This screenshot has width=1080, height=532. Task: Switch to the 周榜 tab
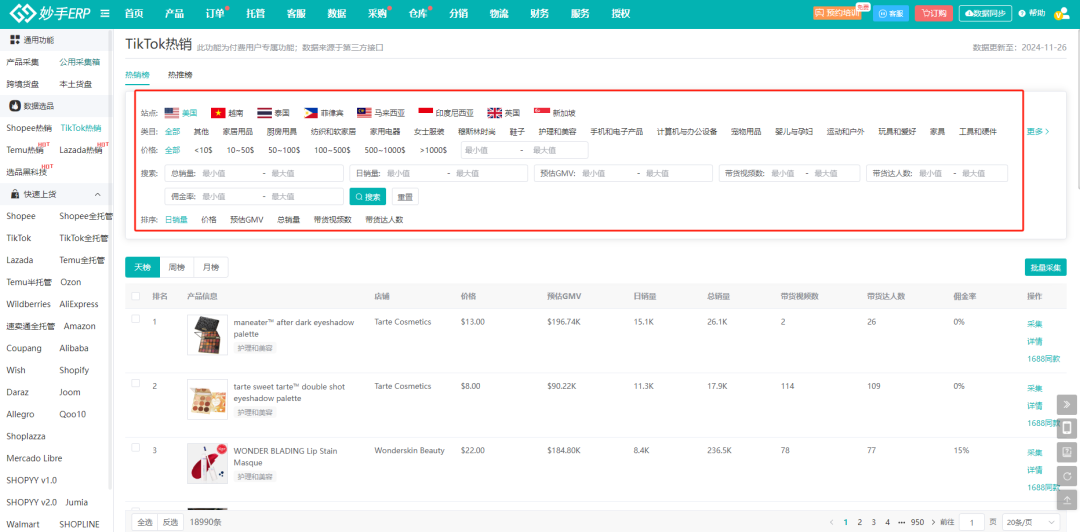click(176, 267)
